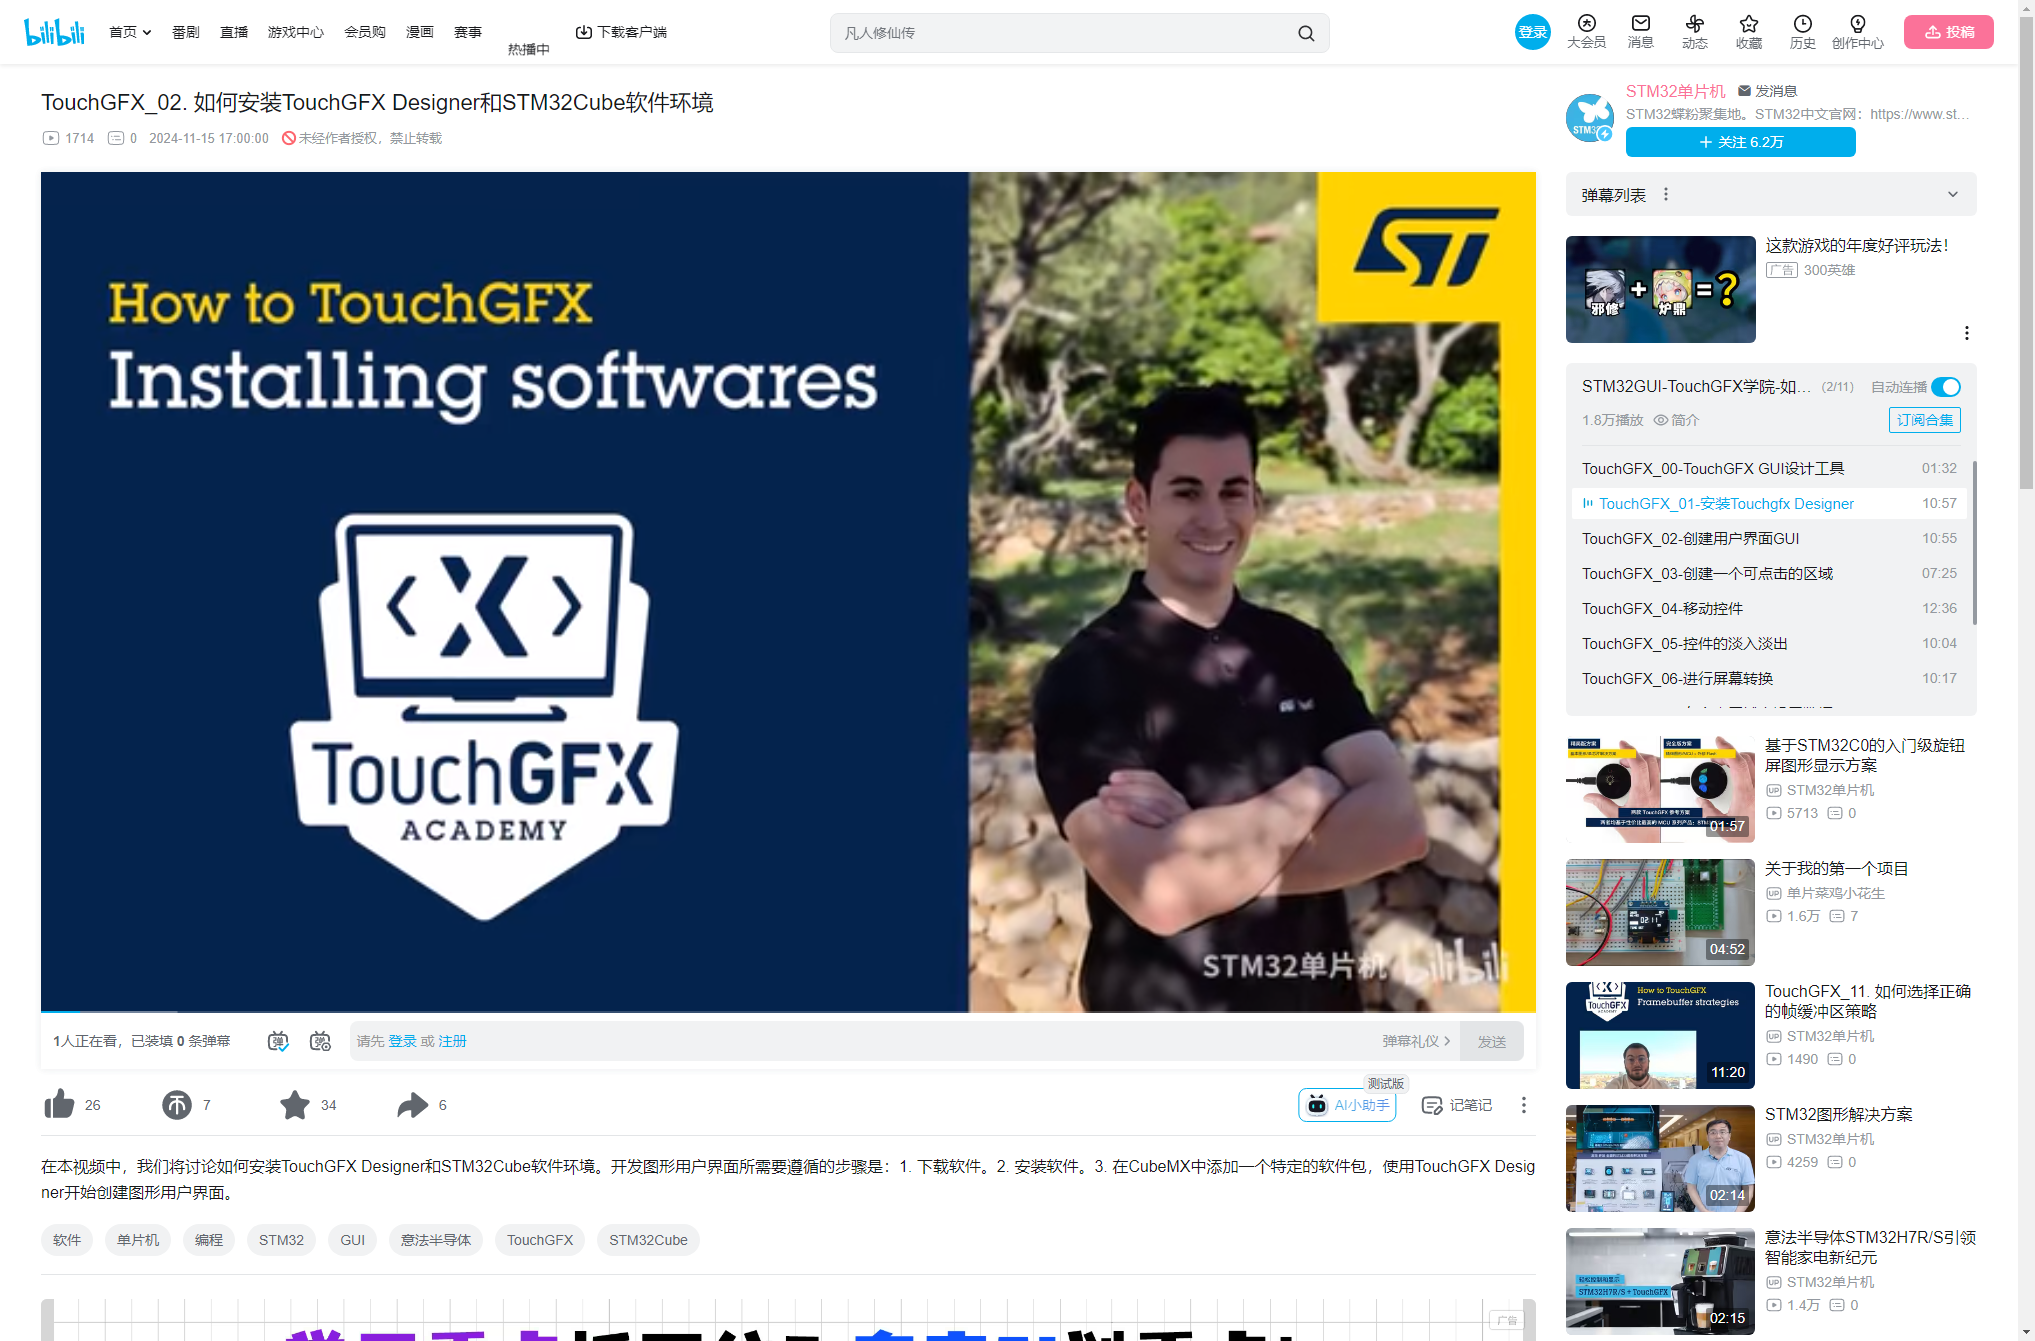Open 弹幕列表 three-dot menu
The width and height of the screenshot is (2035, 1341).
pyautogui.click(x=1666, y=194)
